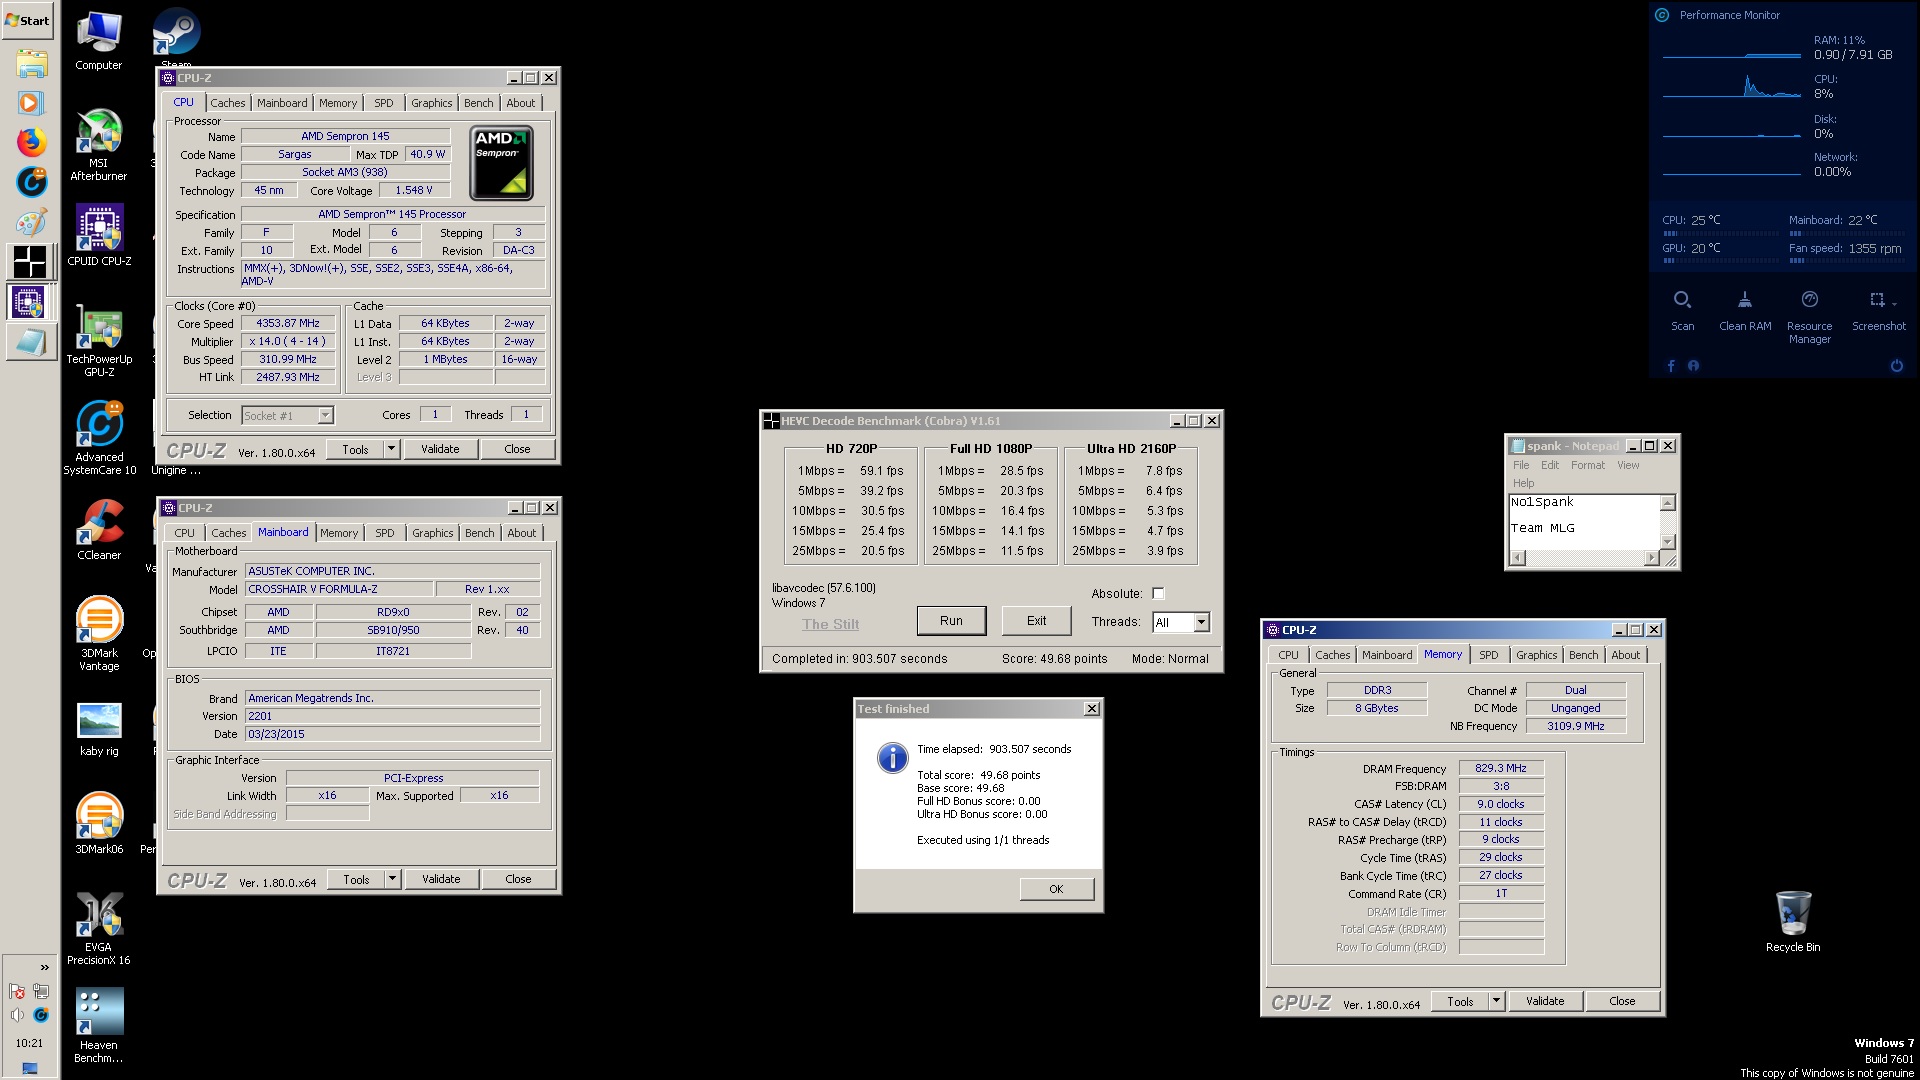Open the Threads dropdown in HEVC Benchmark
This screenshot has height=1080, width=1920.
tap(1201, 622)
